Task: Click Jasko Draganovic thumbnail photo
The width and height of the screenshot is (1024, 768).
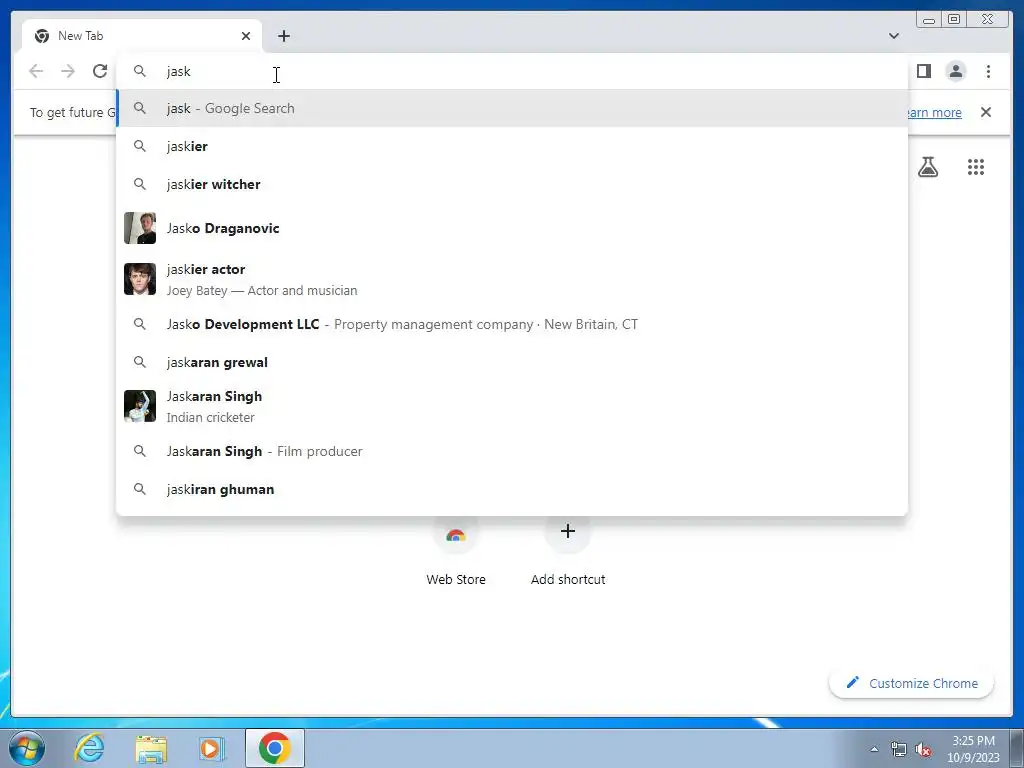Action: [x=140, y=228]
